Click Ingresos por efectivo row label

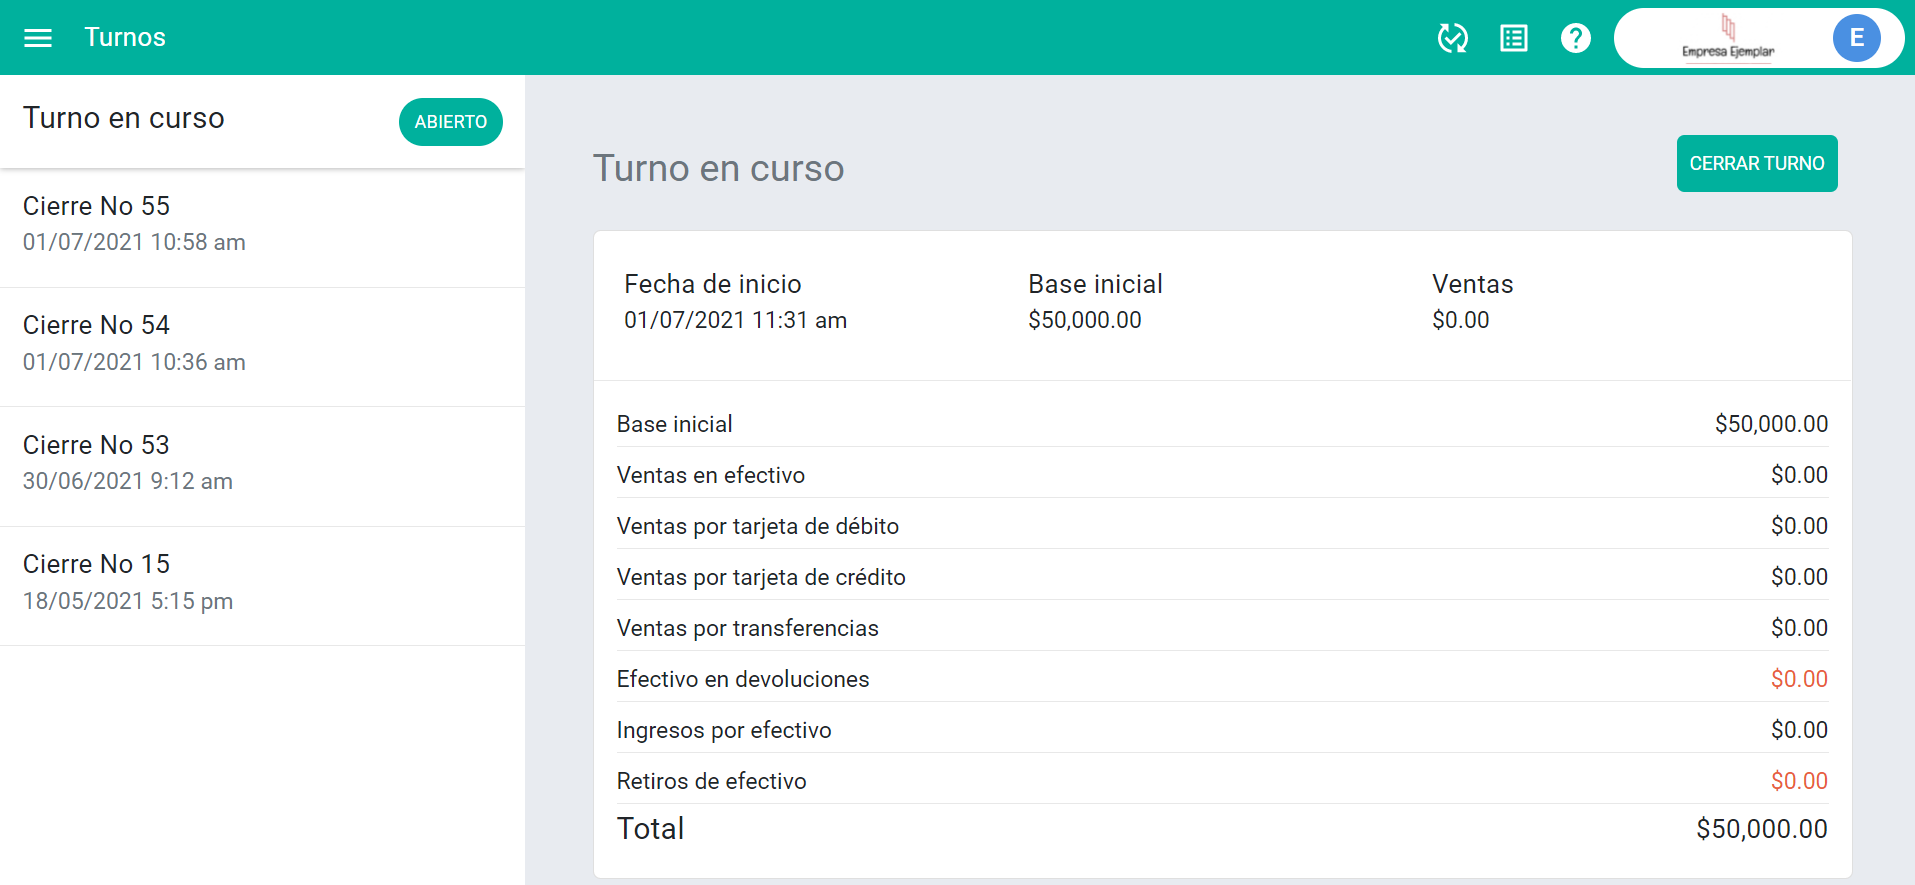[724, 730]
